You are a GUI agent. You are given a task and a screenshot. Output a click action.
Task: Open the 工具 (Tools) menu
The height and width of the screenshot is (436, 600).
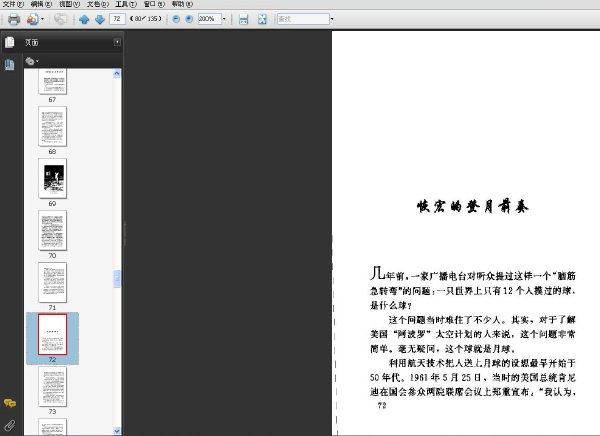[x=126, y=4]
